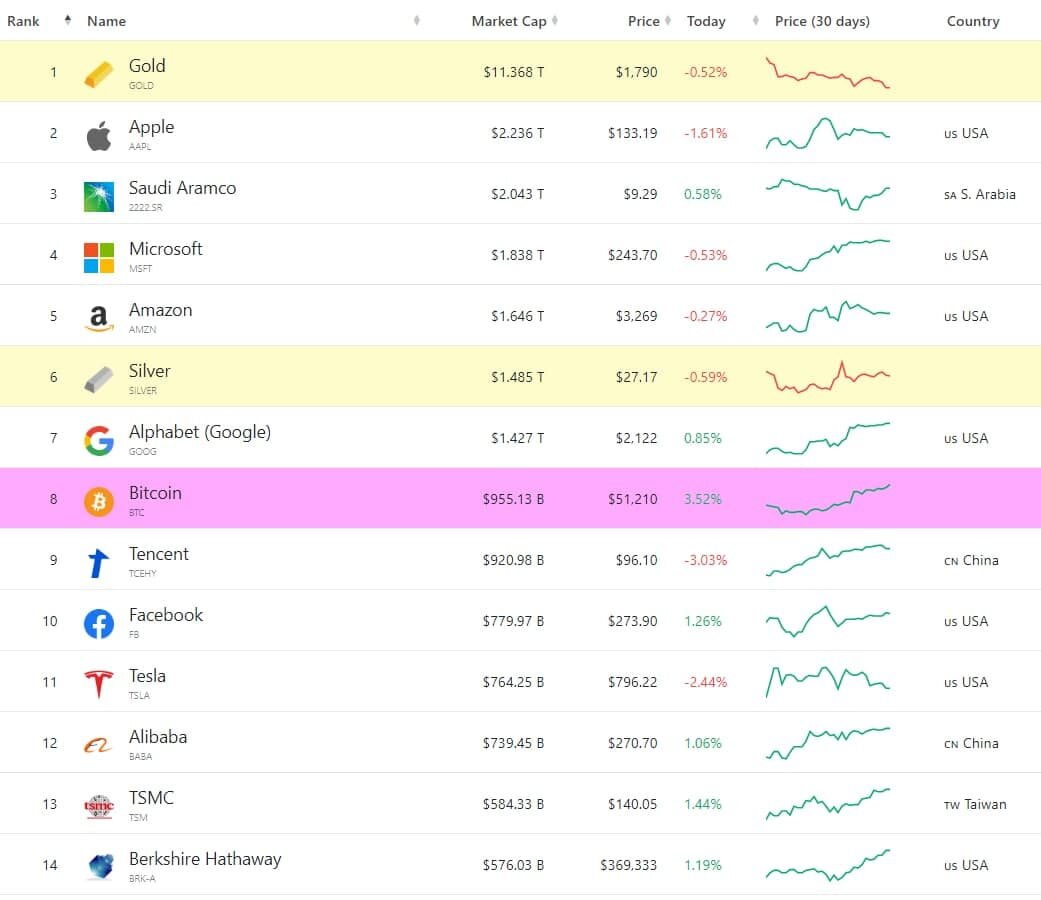Click the Taiwan country label
The width and height of the screenshot is (1041, 900).
point(975,804)
